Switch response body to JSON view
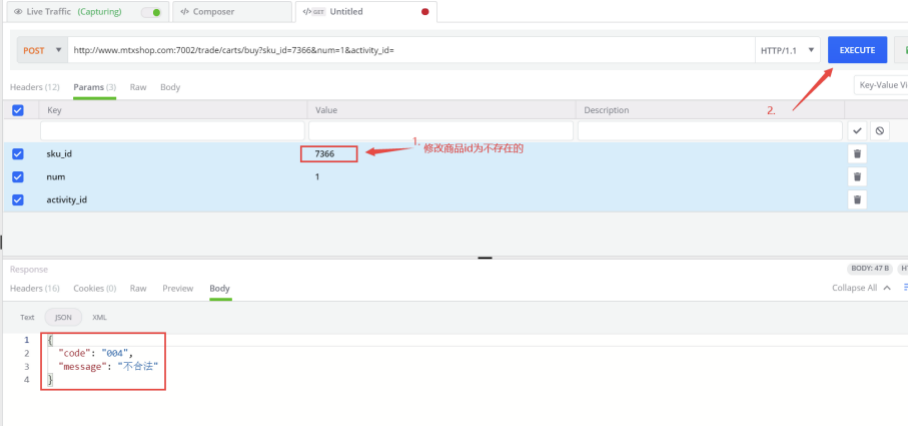 [63, 317]
